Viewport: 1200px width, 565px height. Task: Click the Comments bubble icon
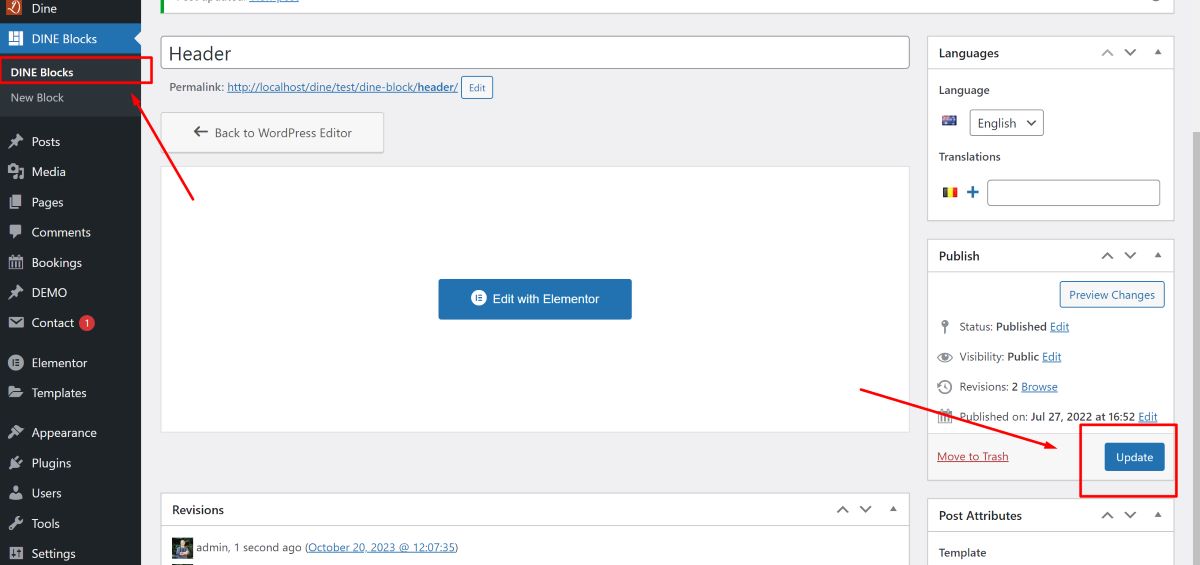pos(15,232)
